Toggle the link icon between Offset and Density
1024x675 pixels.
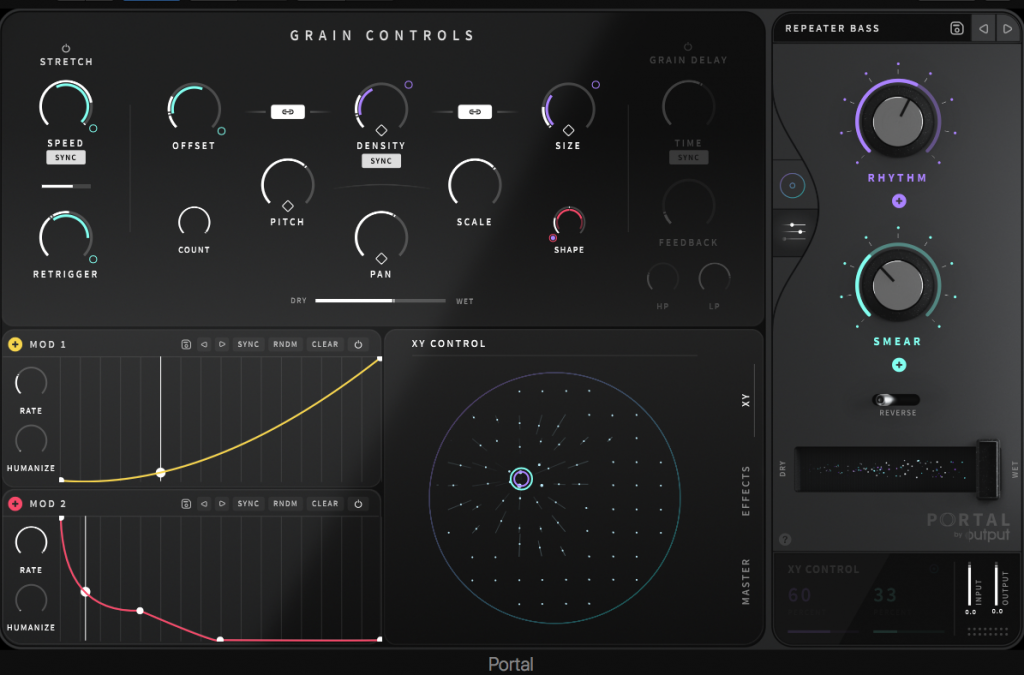289,111
